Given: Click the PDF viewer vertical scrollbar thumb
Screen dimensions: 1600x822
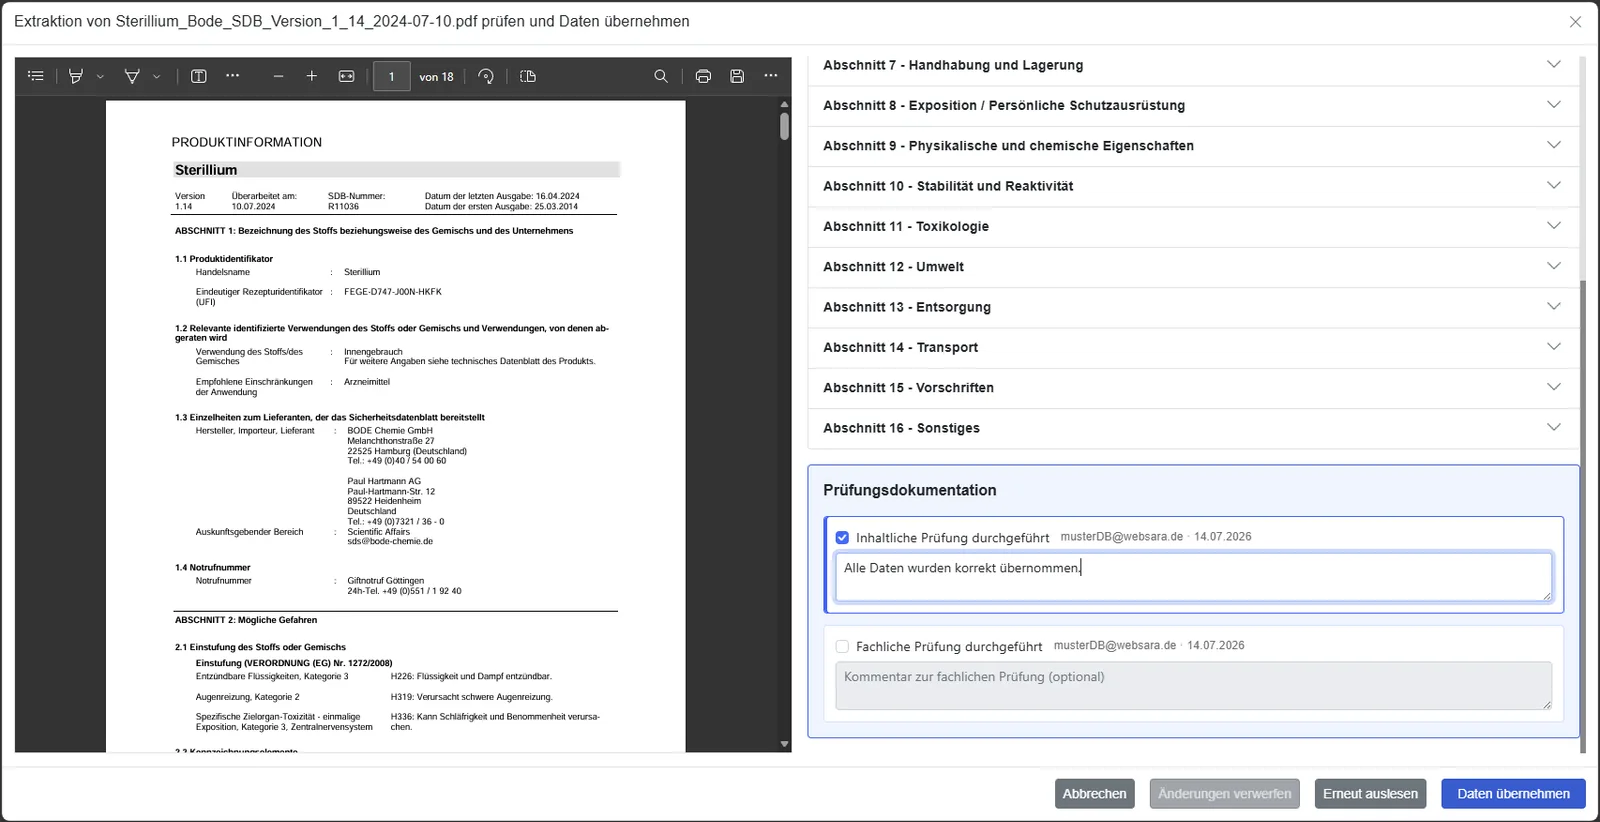Looking at the screenshot, I should (784, 126).
